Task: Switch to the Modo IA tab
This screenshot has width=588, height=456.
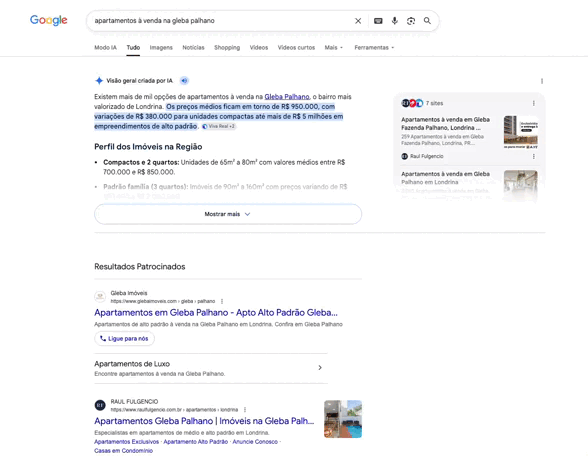Action: point(105,48)
